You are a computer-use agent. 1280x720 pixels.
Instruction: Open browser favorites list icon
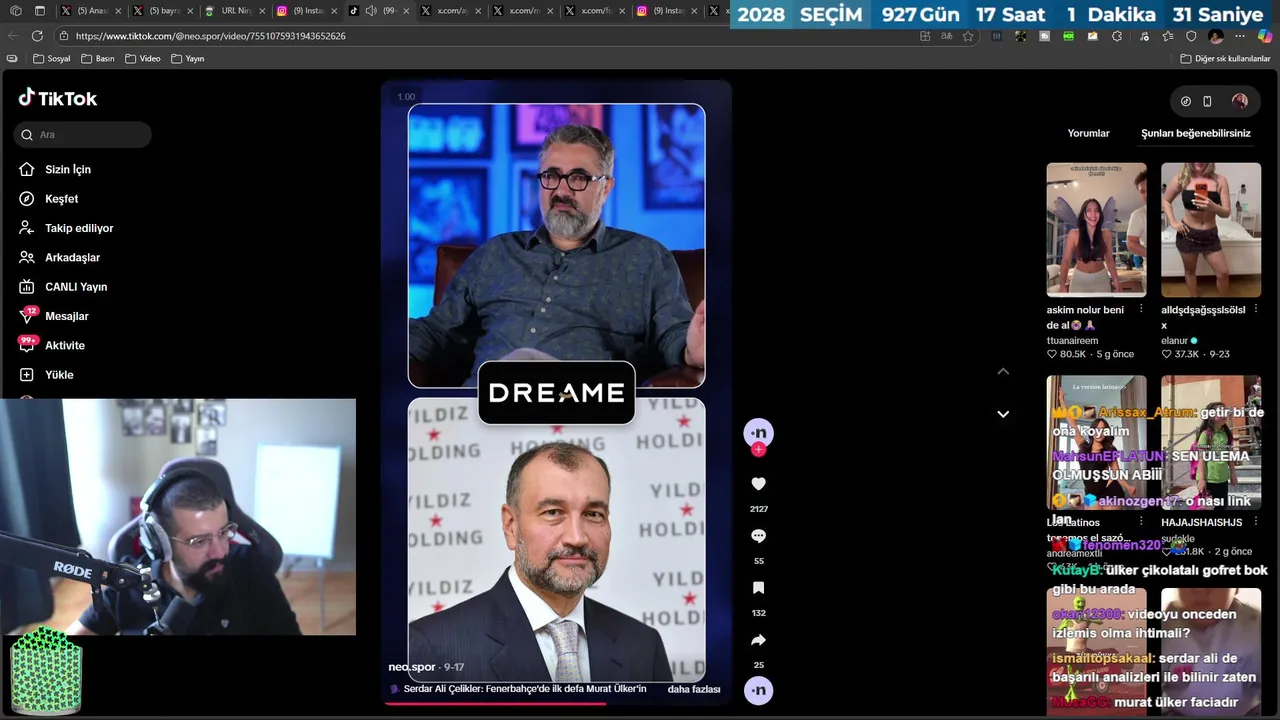pos(1167,36)
